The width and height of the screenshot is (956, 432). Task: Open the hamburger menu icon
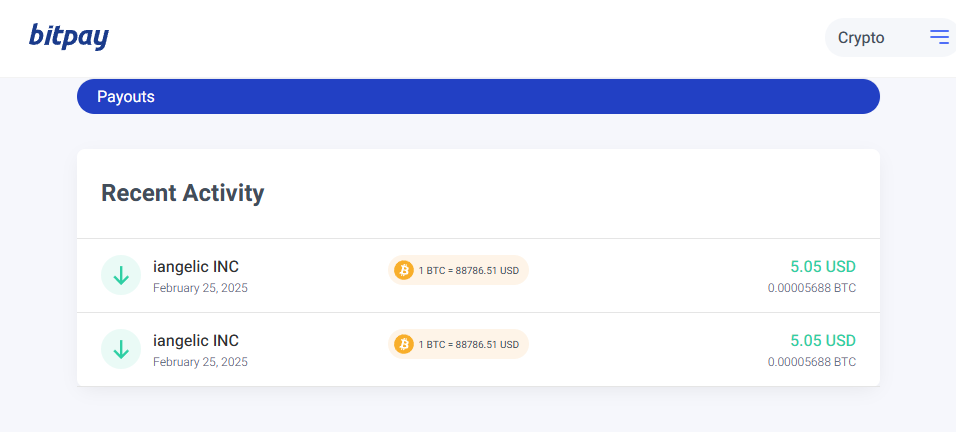(939, 37)
